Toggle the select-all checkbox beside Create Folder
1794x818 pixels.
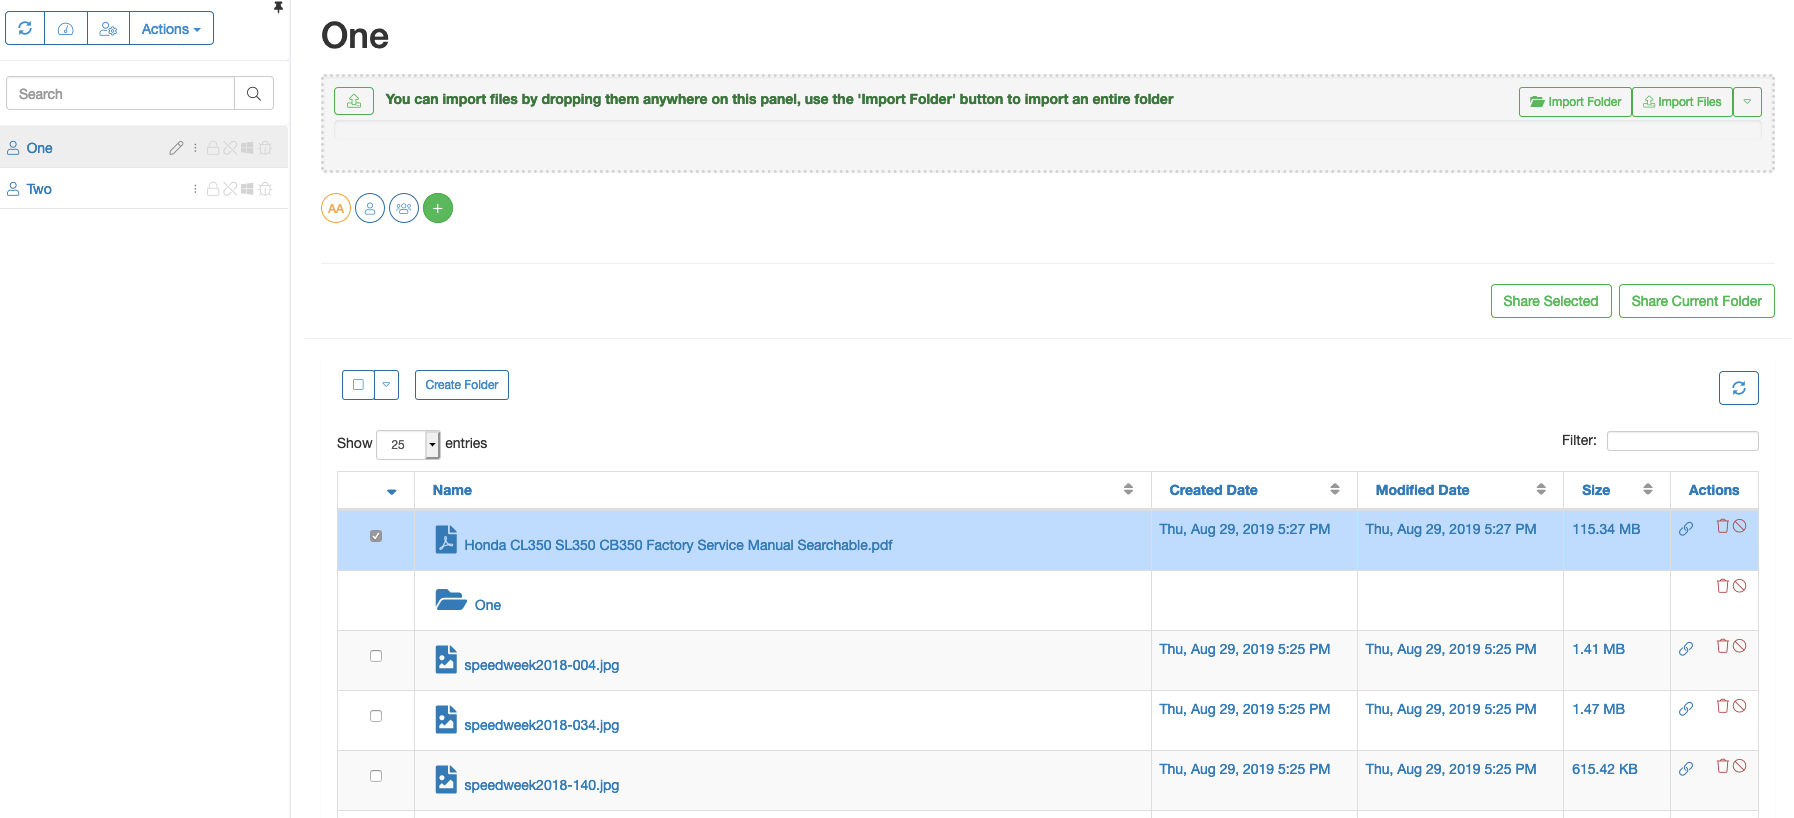point(358,385)
